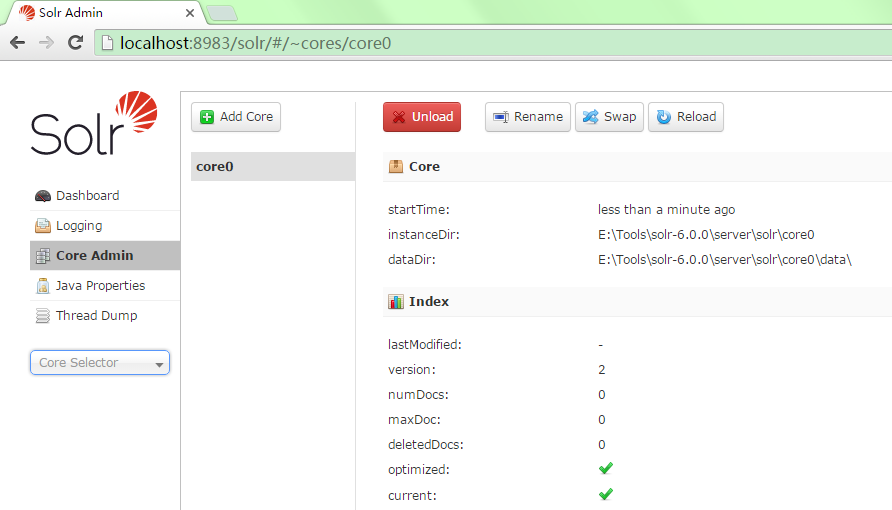Click the maxDoc label
Image resolution: width=892 pixels, height=510 pixels.
pyautogui.click(x=414, y=420)
